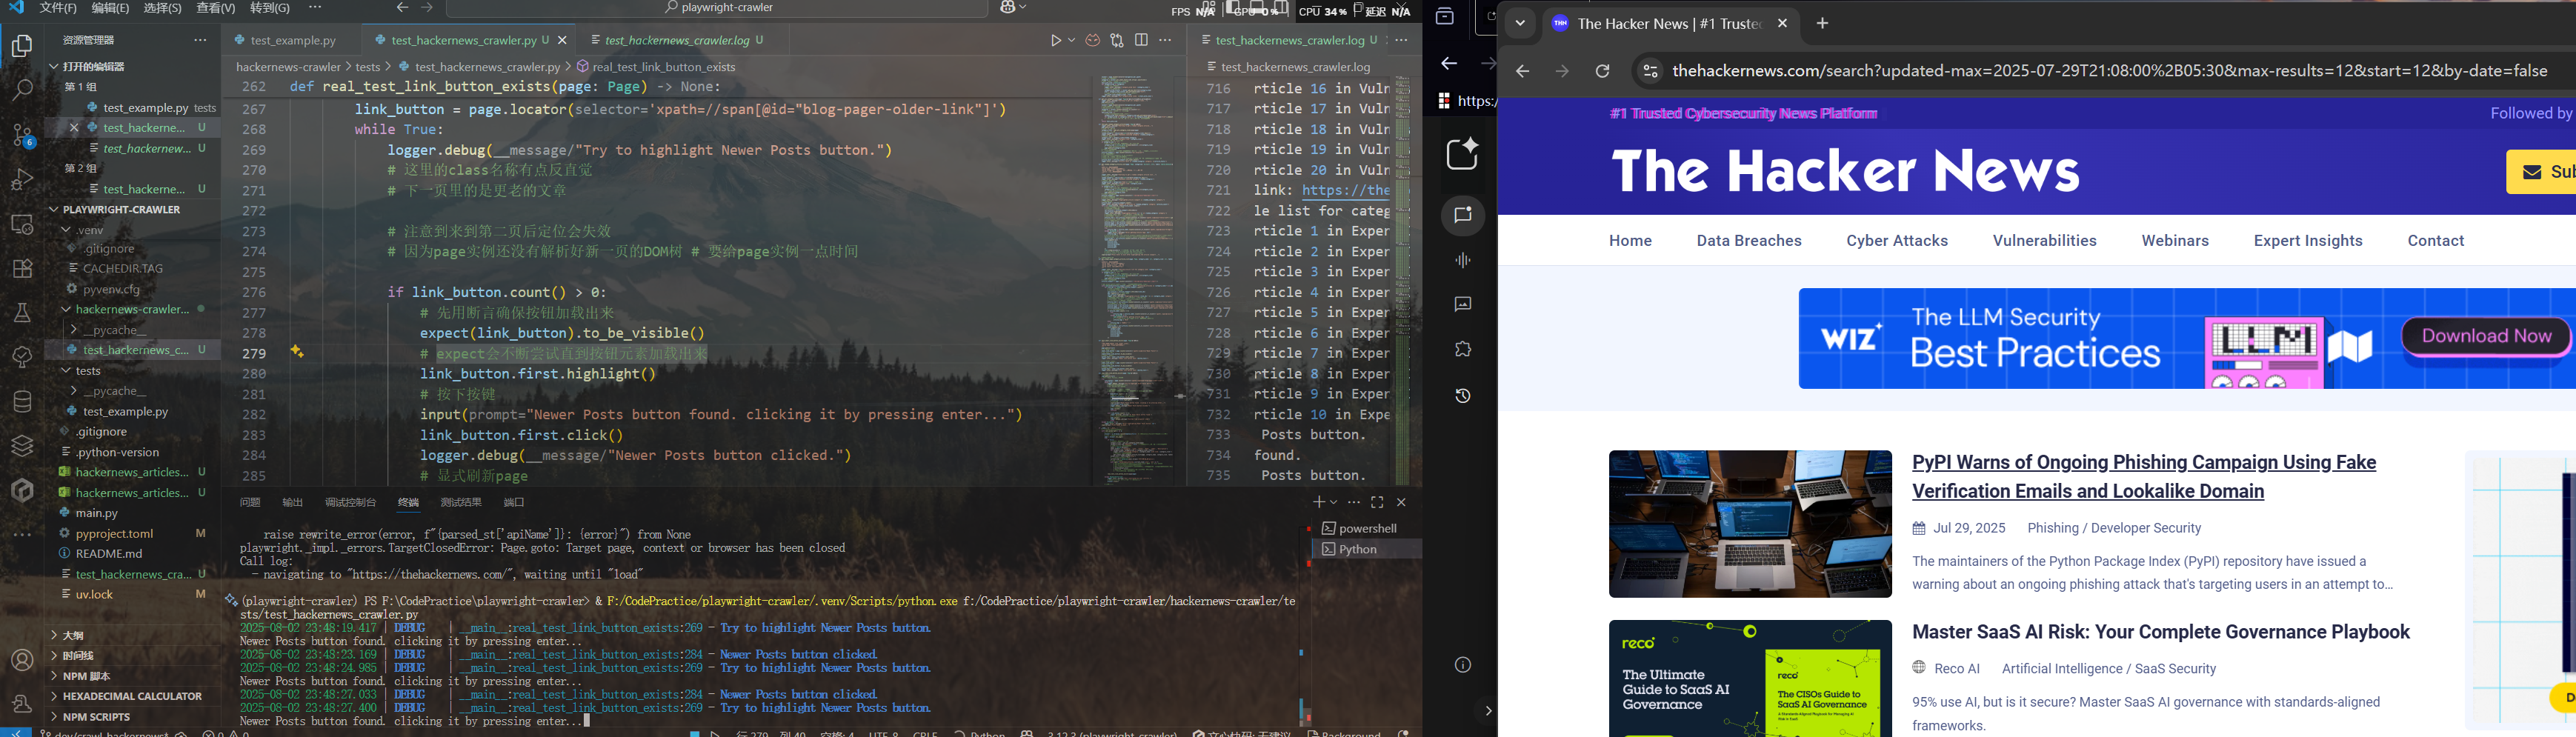Viewport: 2576px width, 737px height.
Task: Open the Extensions view
Action: (x=22, y=268)
